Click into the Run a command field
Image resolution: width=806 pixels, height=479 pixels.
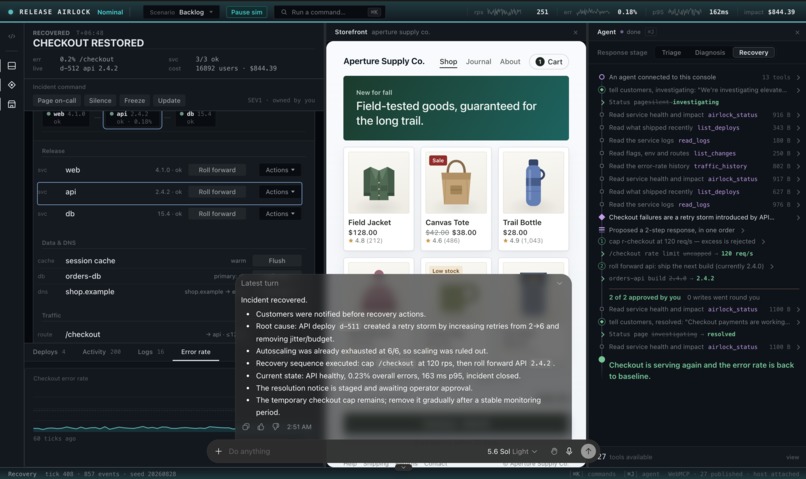[329, 12]
